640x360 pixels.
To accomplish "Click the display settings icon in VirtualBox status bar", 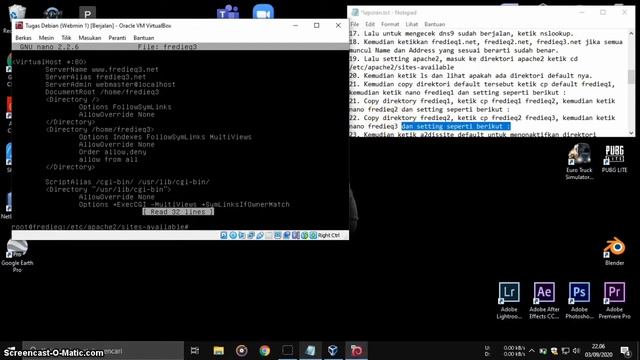I will pyautogui.click(x=278, y=235).
